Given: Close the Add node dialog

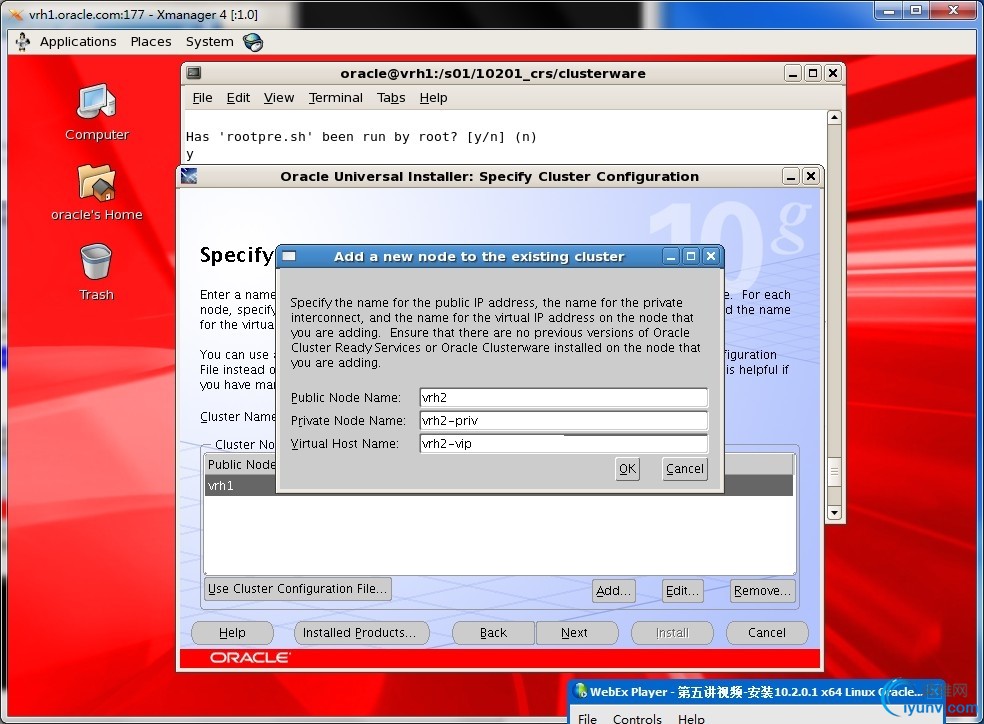Looking at the screenshot, I should (x=711, y=256).
